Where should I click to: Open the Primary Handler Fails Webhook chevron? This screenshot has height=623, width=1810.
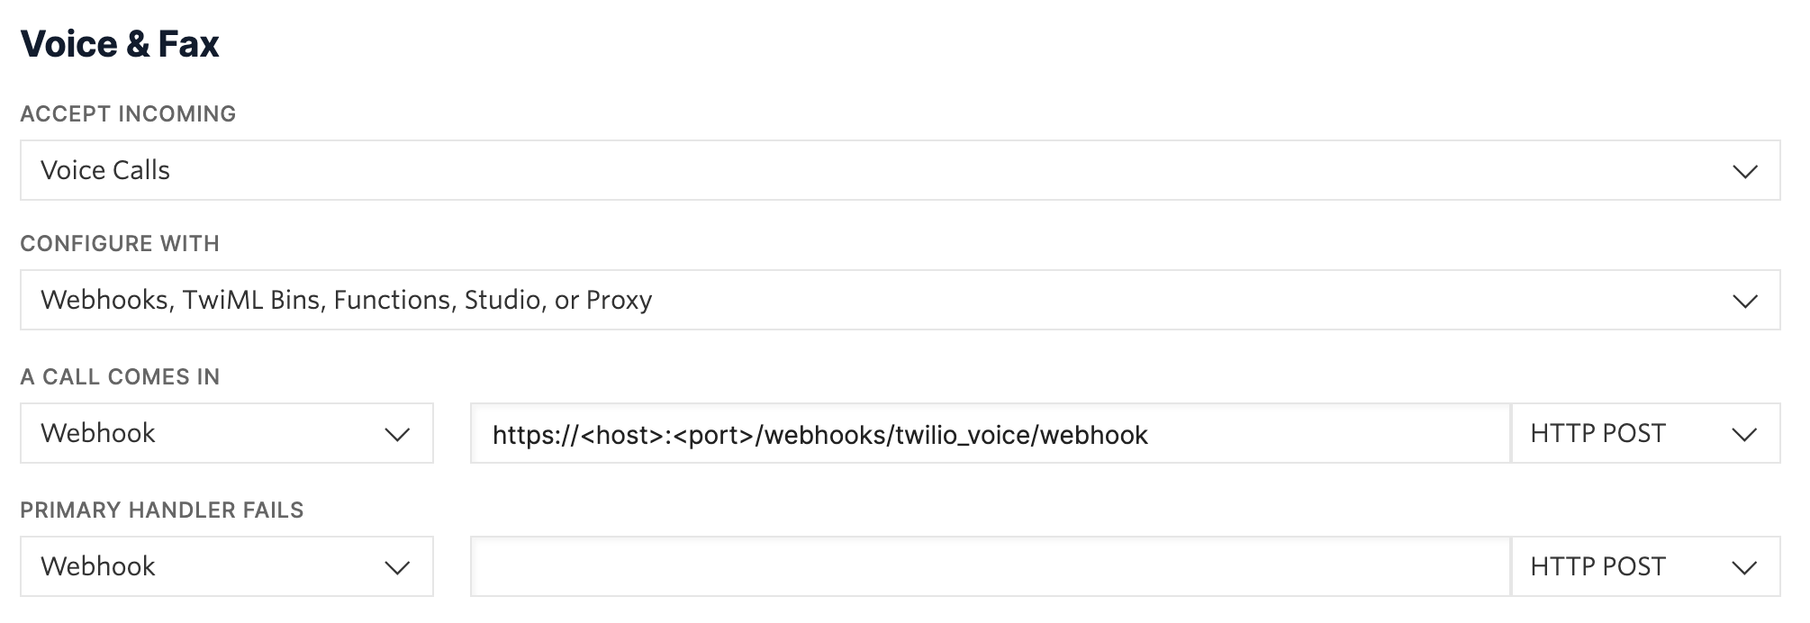(x=398, y=567)
